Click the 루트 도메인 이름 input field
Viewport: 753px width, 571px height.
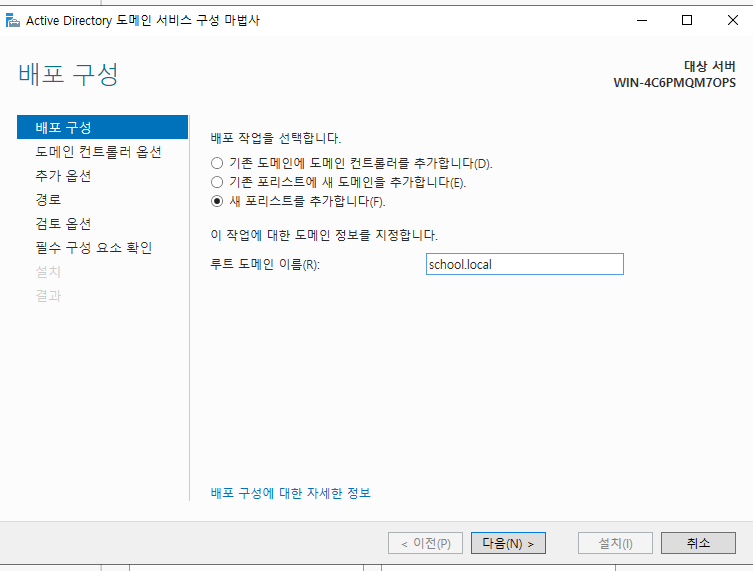point(524,264)
